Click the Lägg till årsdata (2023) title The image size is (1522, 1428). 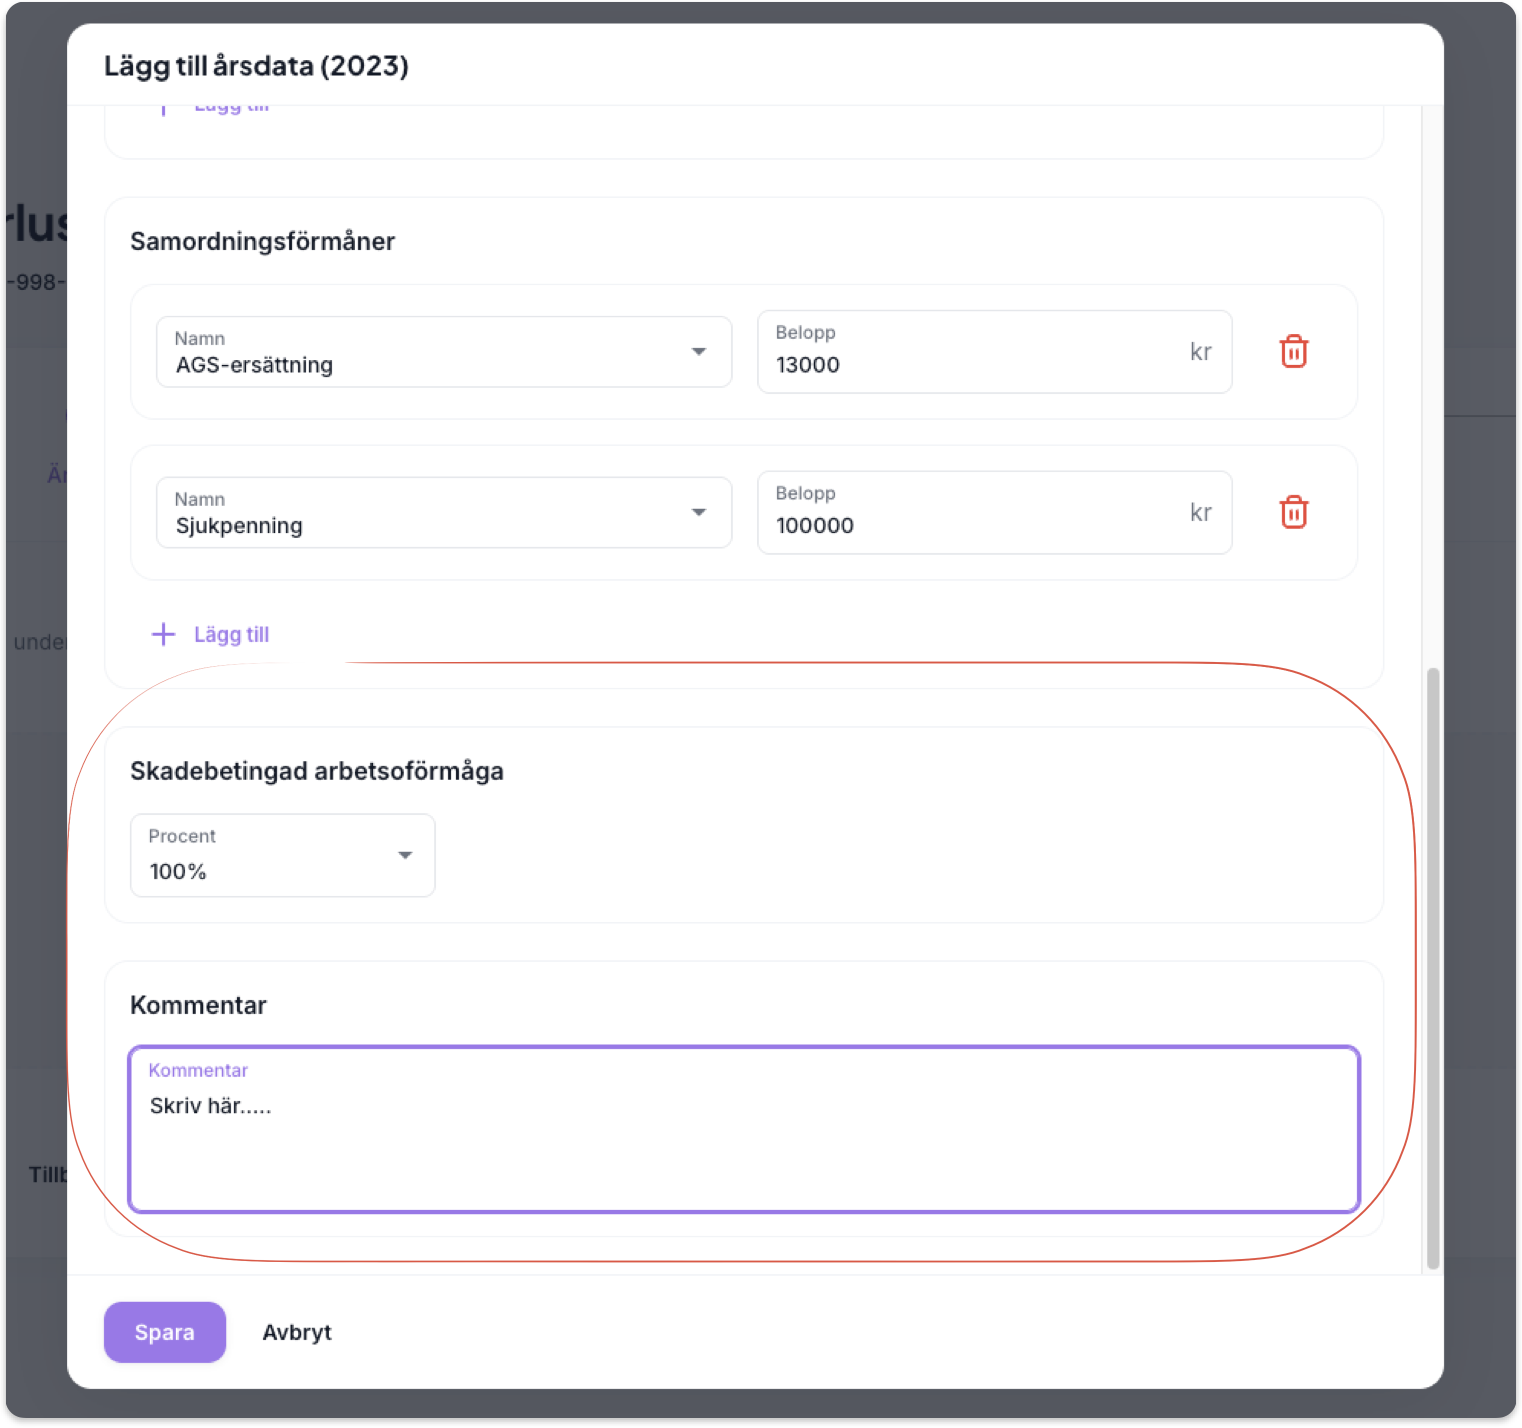pos(256,66)
